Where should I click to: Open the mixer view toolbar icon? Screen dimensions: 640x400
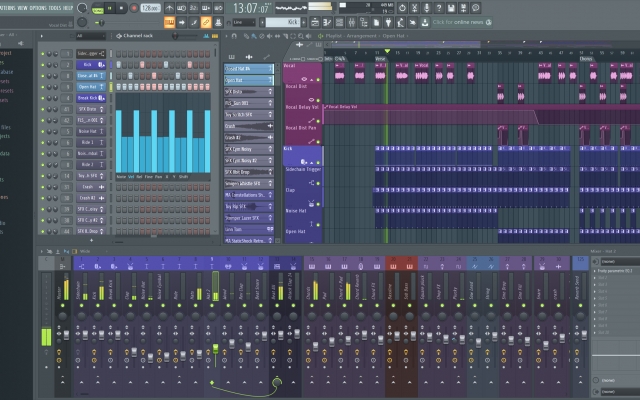pos(351,22)
